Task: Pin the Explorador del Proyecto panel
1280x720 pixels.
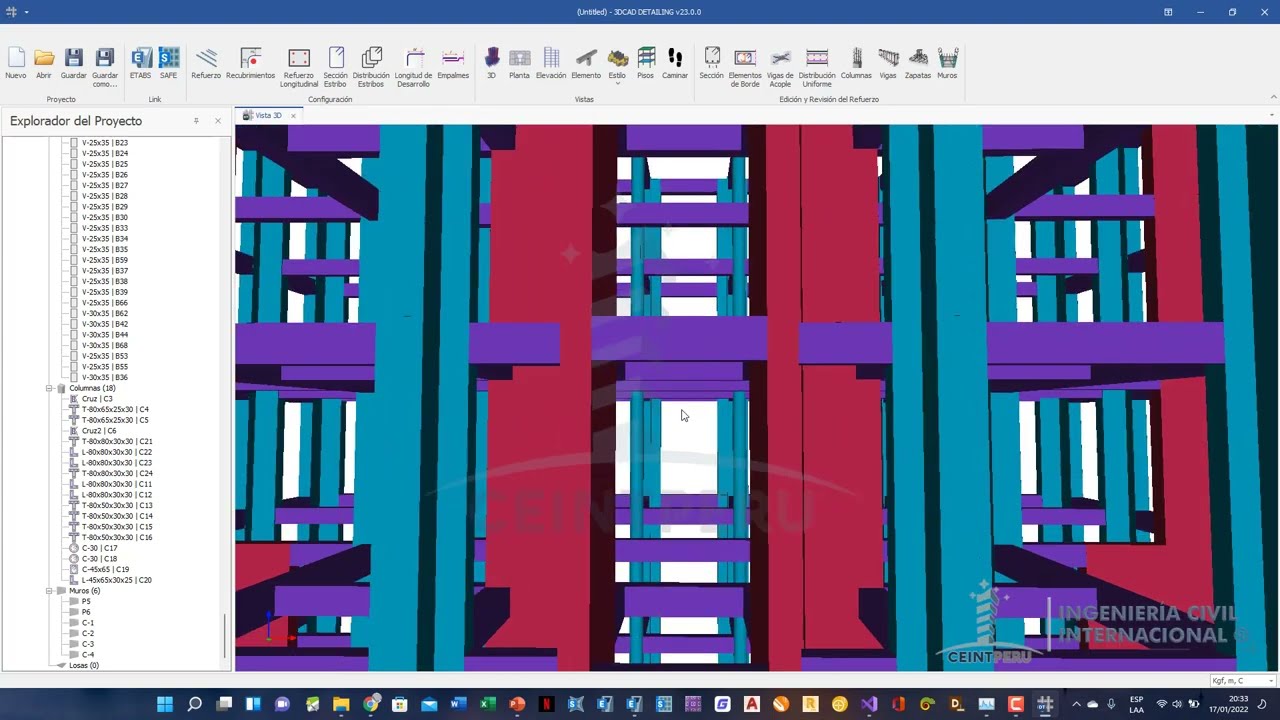Action: tap(196, 121)
